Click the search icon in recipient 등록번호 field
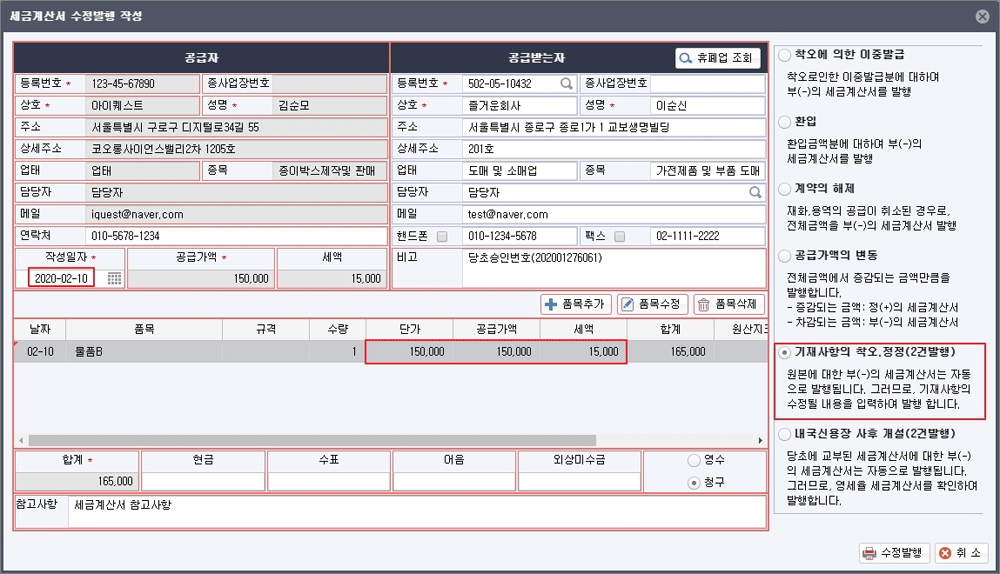 point(566,84)
